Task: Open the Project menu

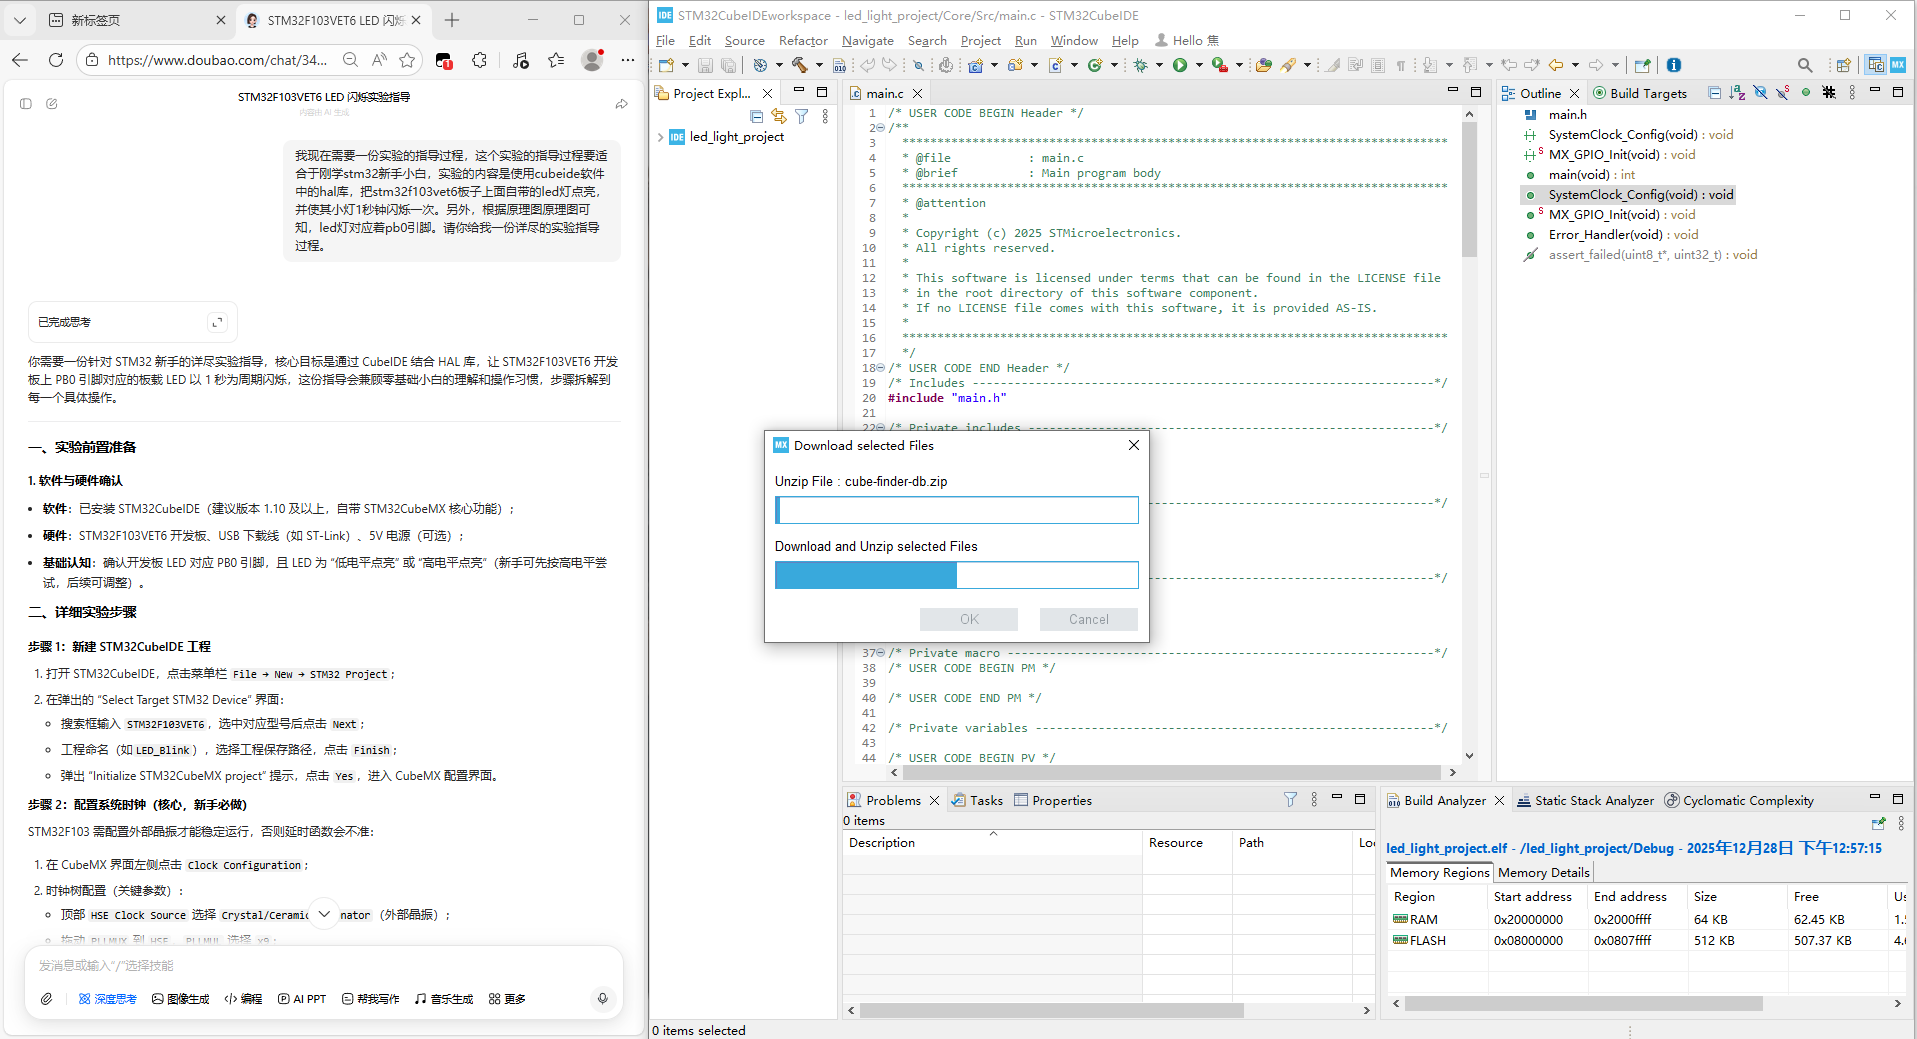Action: tap(980, 41)
